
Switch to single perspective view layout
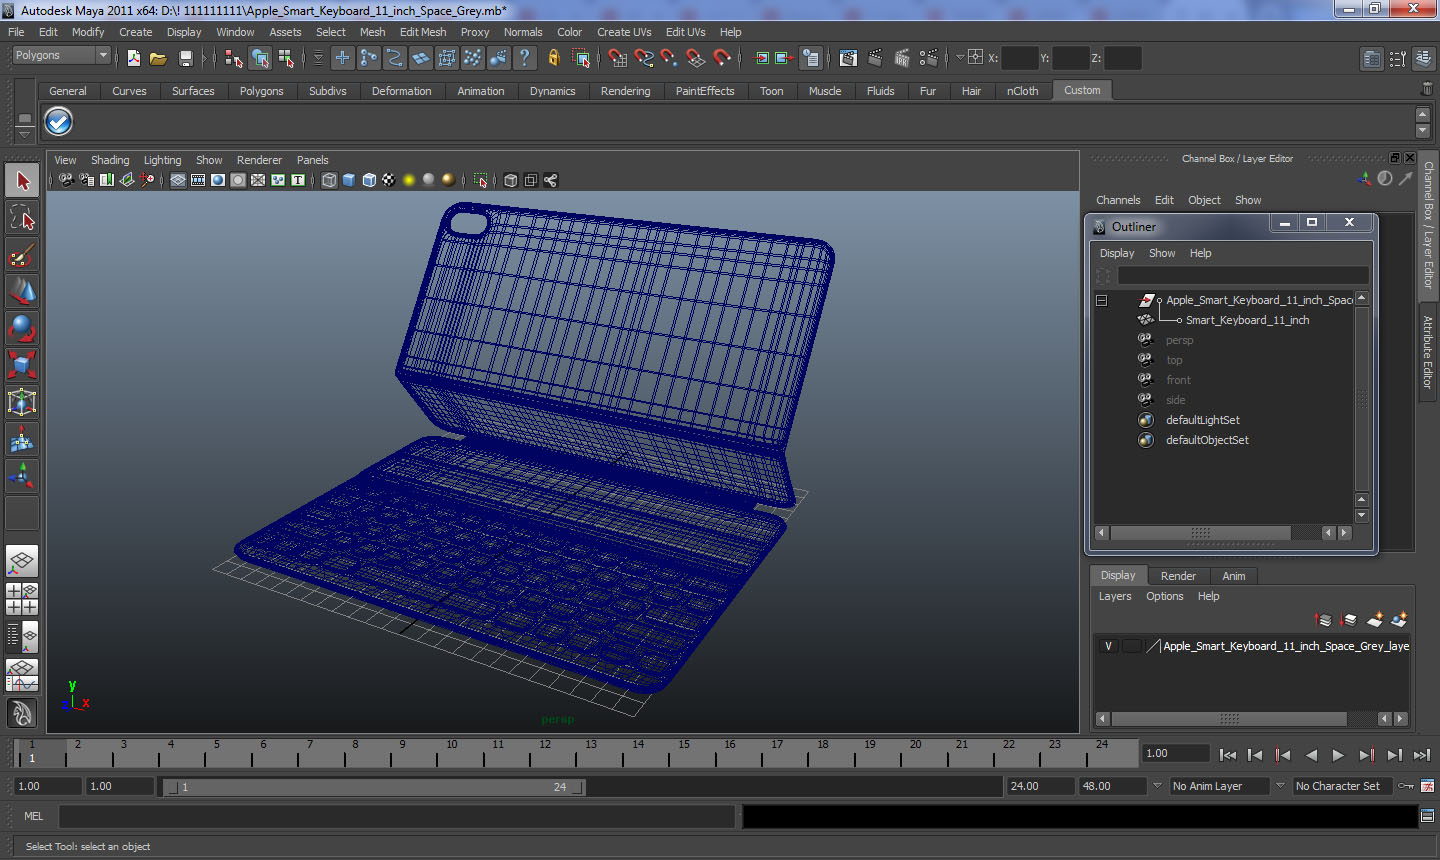(22, 562)
